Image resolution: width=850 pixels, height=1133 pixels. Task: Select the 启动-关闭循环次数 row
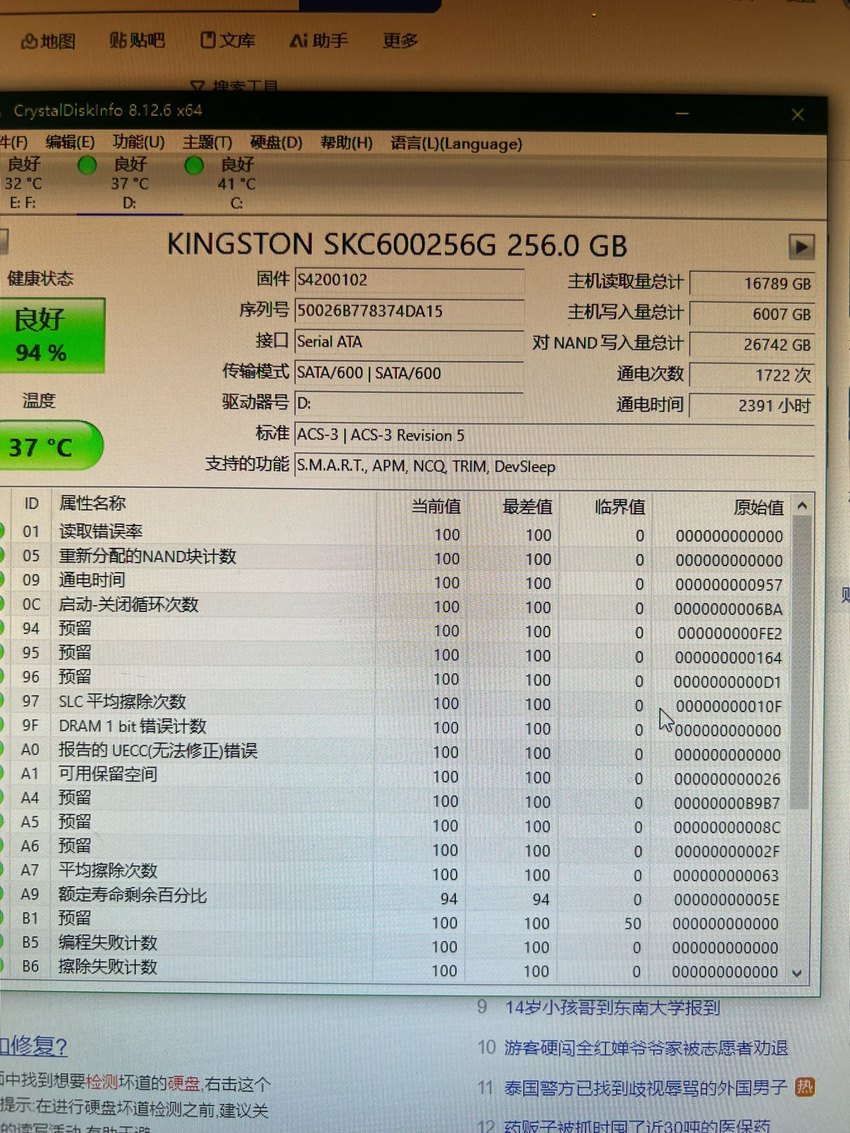point(394,606)
